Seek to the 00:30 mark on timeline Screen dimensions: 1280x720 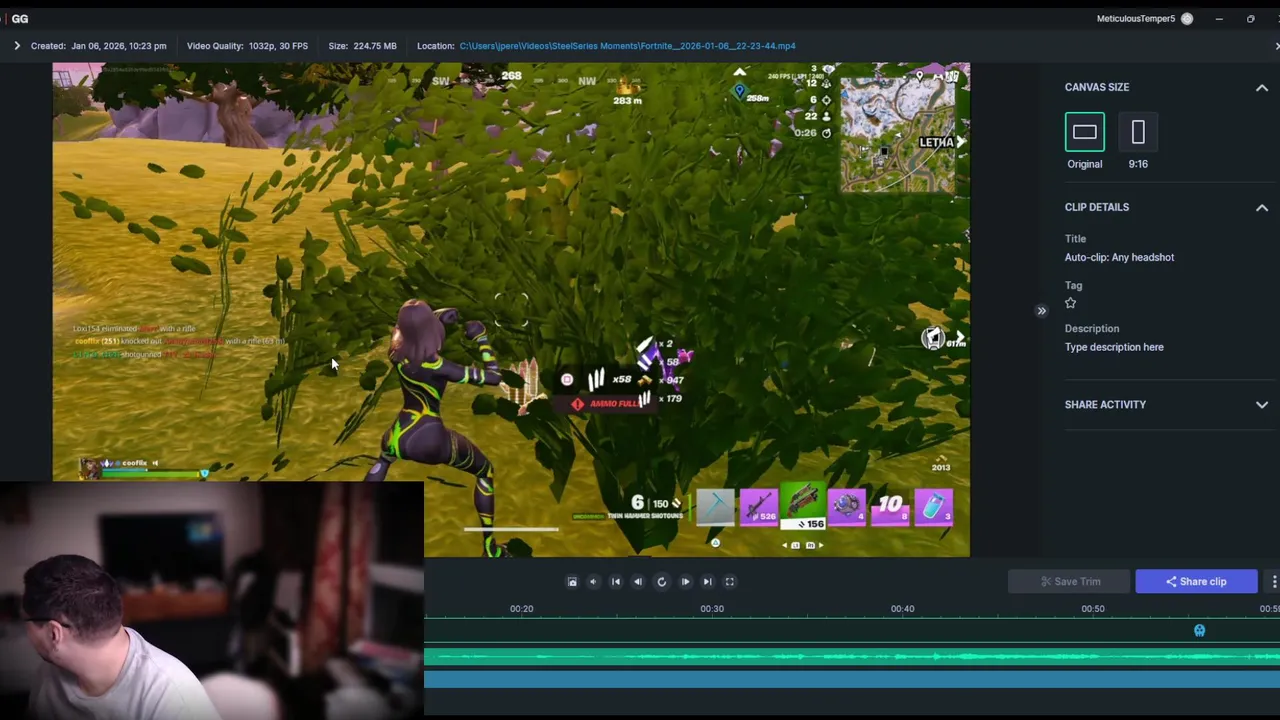(x=712, y=608)
